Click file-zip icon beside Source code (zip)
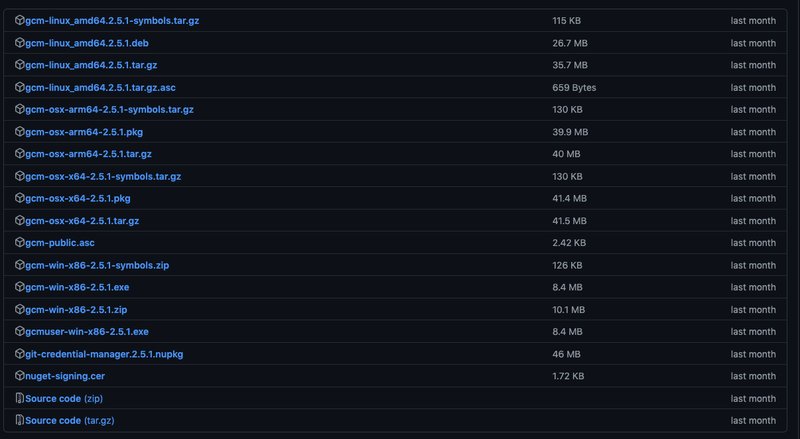This screenshot has width=800, height=439. coord(20,398)
